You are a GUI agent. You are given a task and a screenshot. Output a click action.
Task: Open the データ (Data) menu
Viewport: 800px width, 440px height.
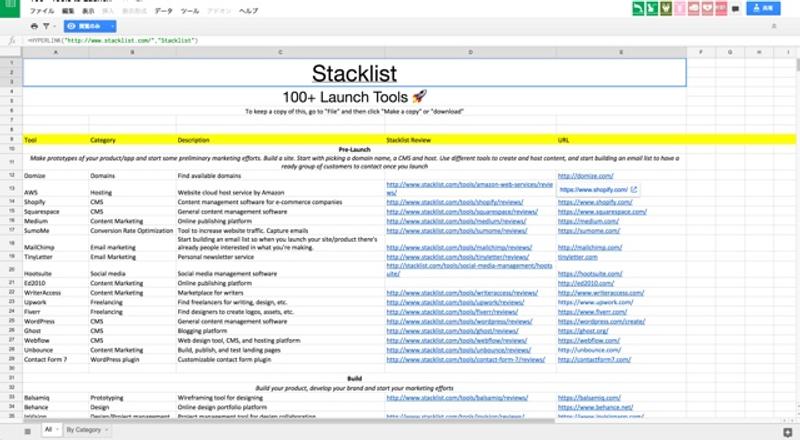[x=163, y=11]
